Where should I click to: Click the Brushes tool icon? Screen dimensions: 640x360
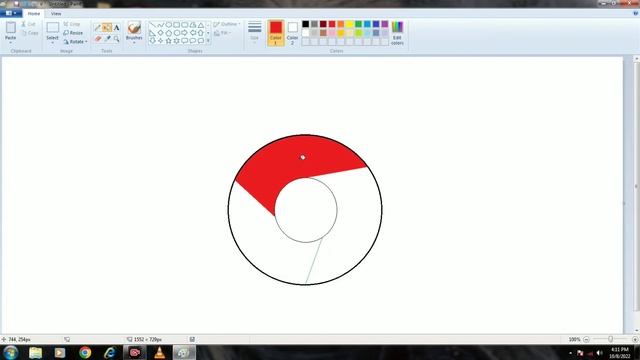(x=134, y=28)
